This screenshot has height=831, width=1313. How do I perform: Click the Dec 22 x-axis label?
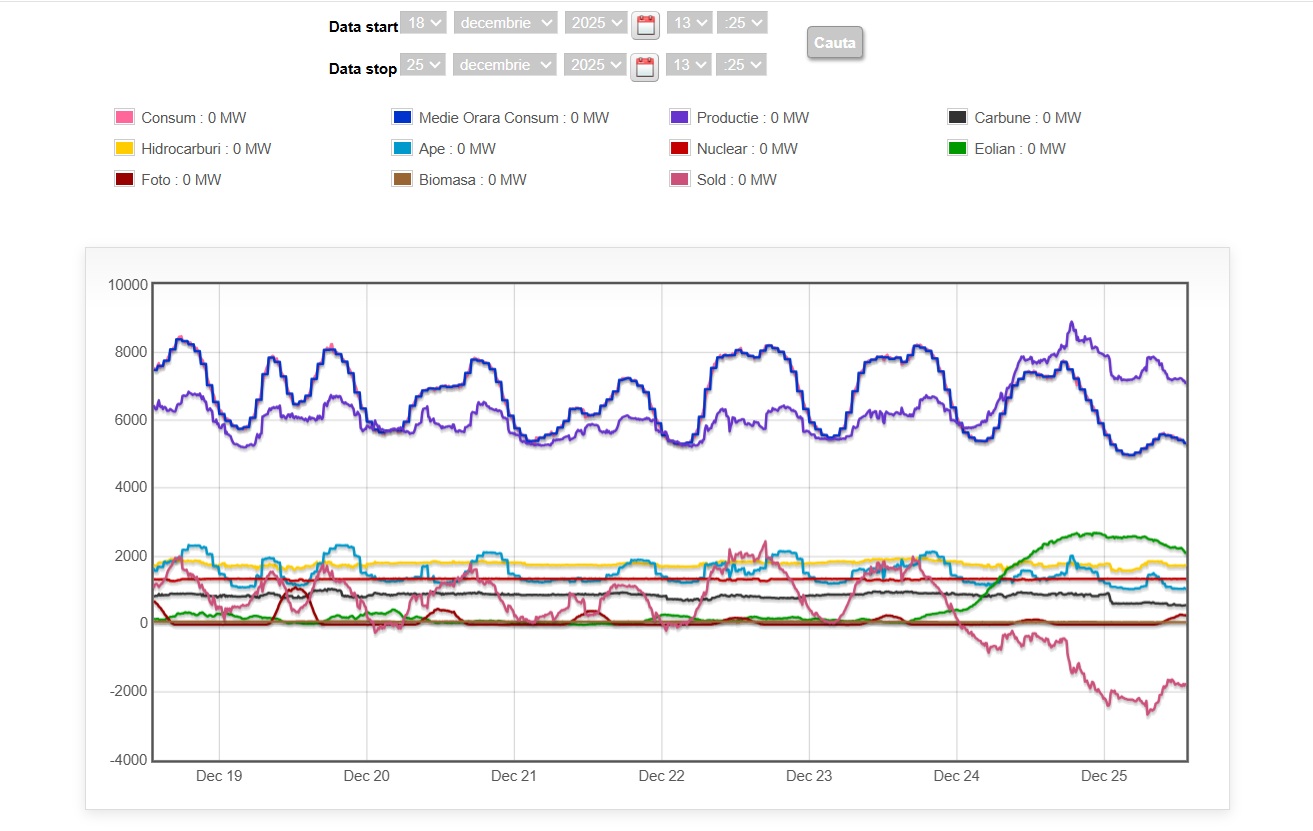[661, 776]
